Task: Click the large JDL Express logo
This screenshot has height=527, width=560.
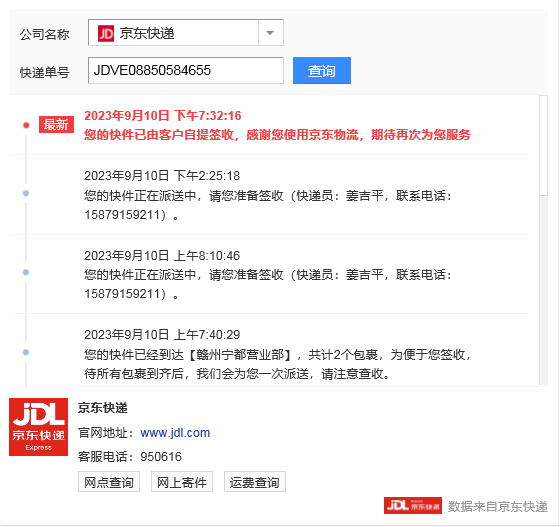Action: click(39, 427)
